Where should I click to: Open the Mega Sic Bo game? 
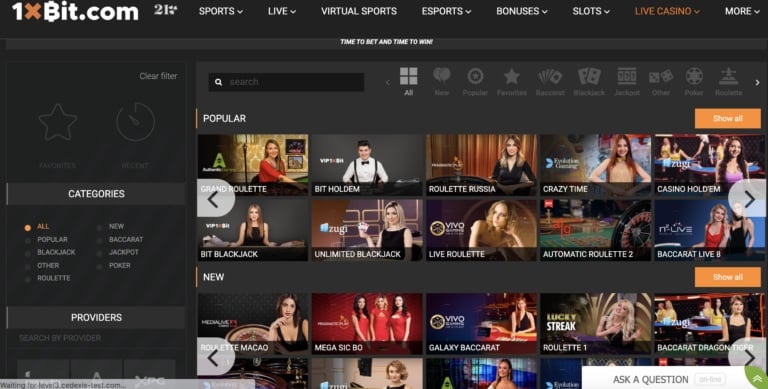367,324
